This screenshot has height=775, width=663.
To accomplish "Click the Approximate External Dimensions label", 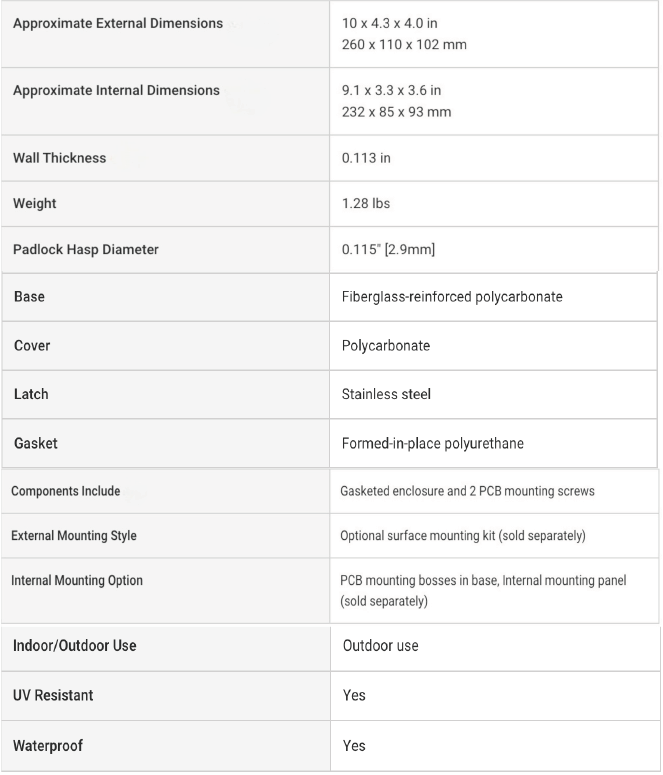I will 118,23.
